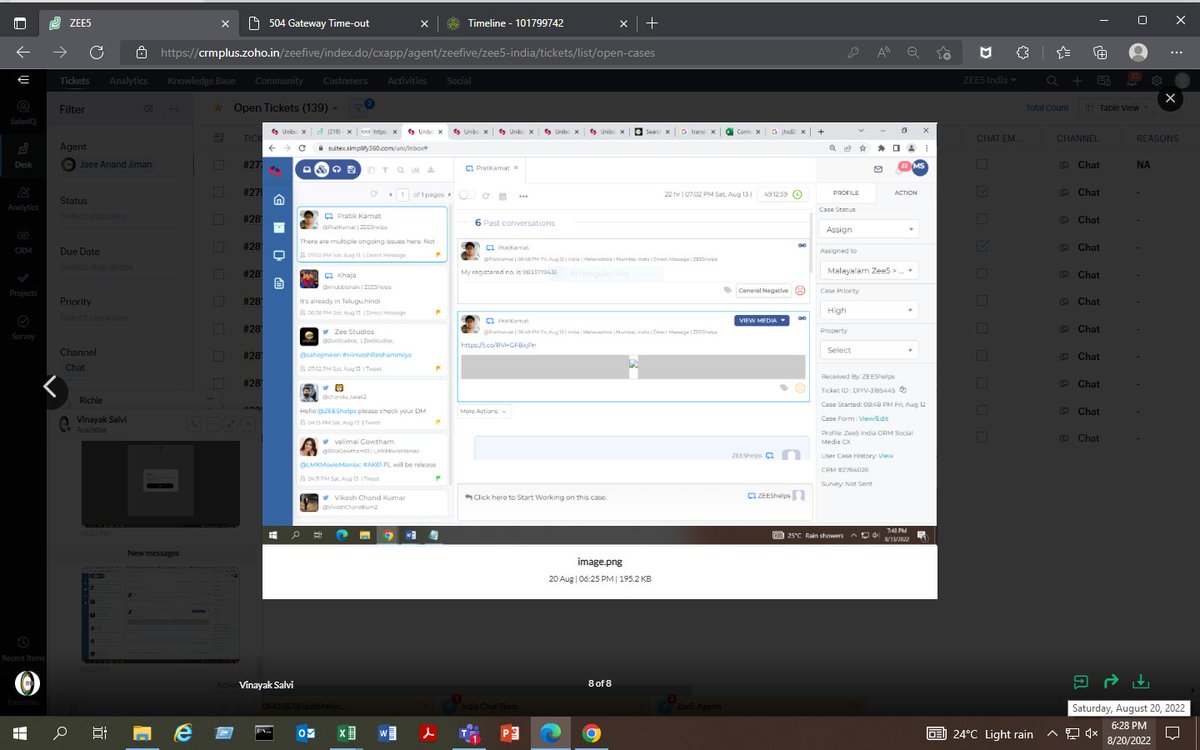The width and height of the screenshot is (1200, 750).
Task: Download the previewed image.png
Action: point(1139,682)
